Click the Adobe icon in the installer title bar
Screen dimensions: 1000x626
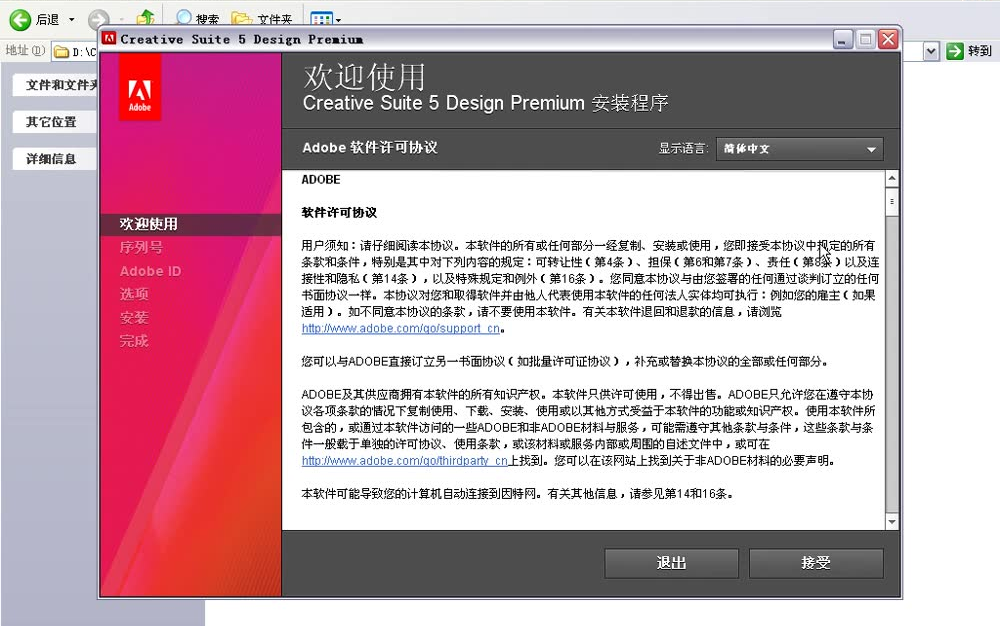(x=110, y=38)
